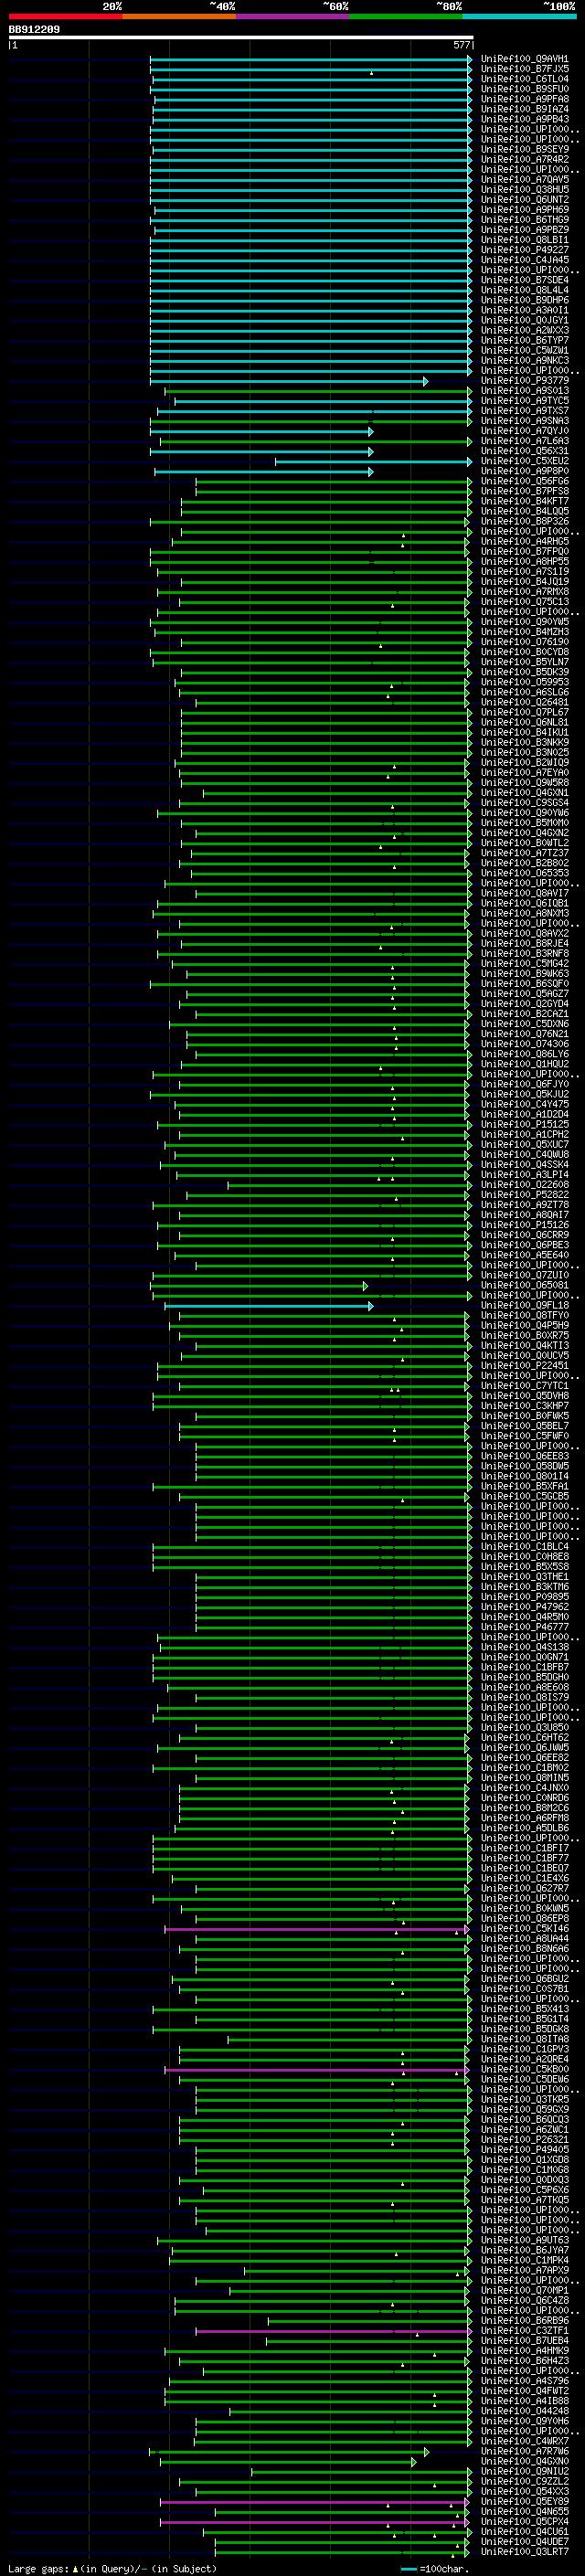Select hit label UniRef100_A9TYC5
The image size is (585, 2576).
coord(525,401)
